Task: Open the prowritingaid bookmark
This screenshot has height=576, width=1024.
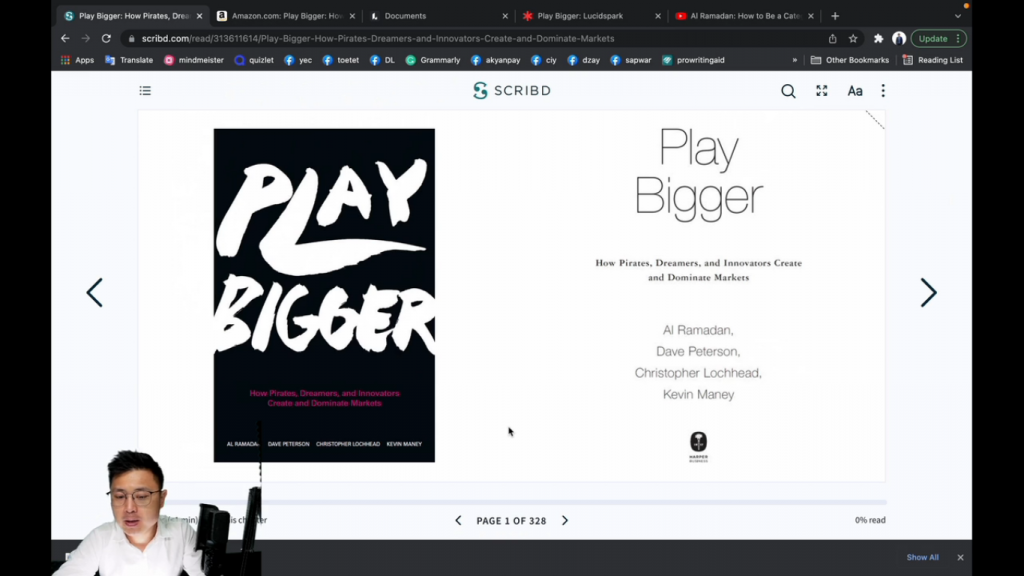Action: (x=694, y=60)
